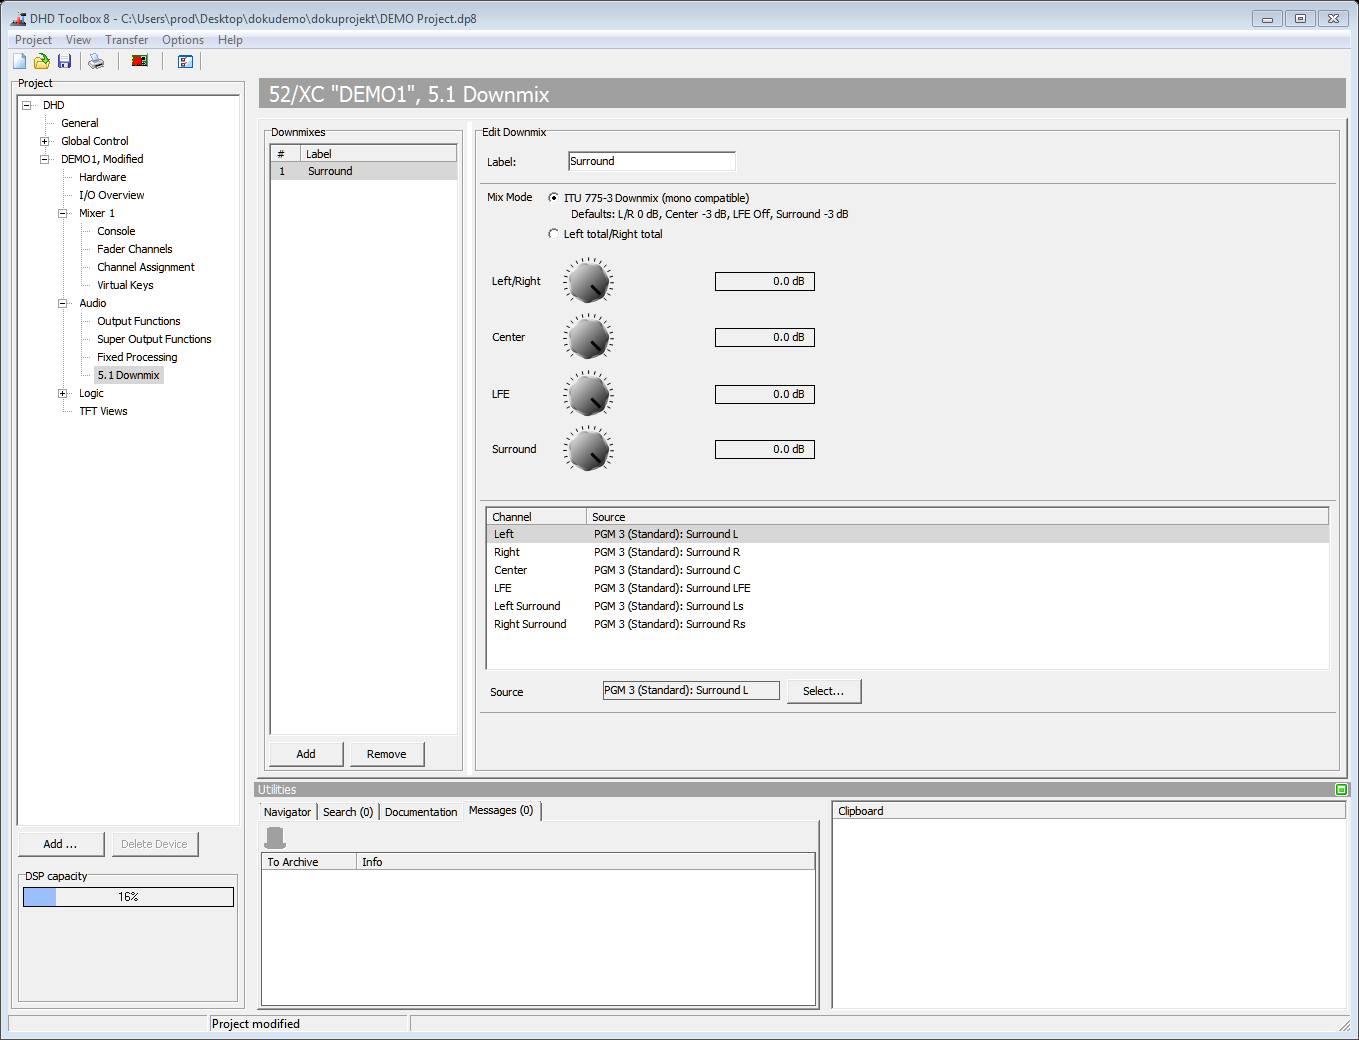Select 5.1 Downmix tree item
This screenshot has width=1359, height=1040.
click(x=129, y=375)
